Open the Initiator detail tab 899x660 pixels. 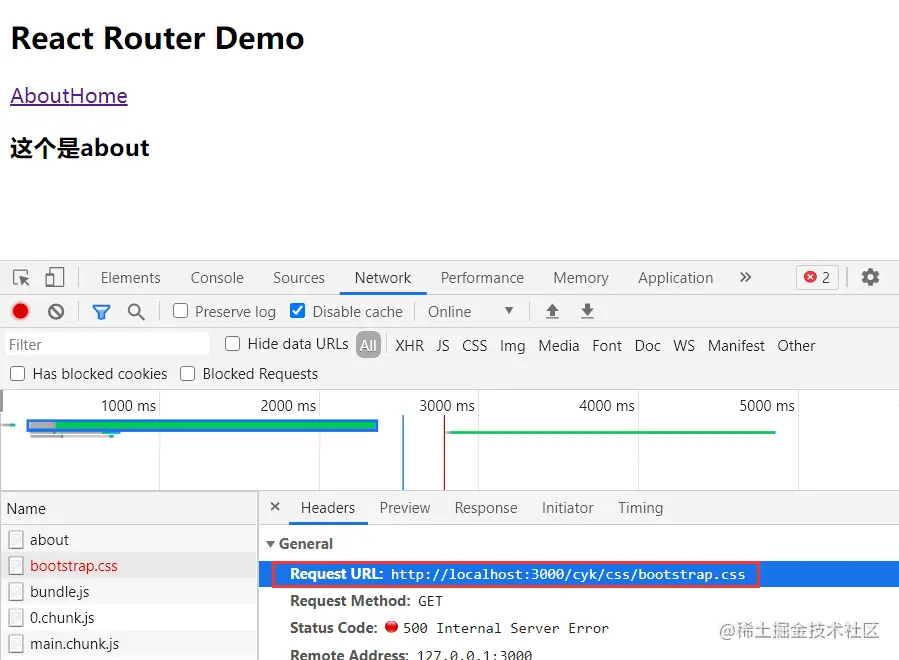(568, 508)
